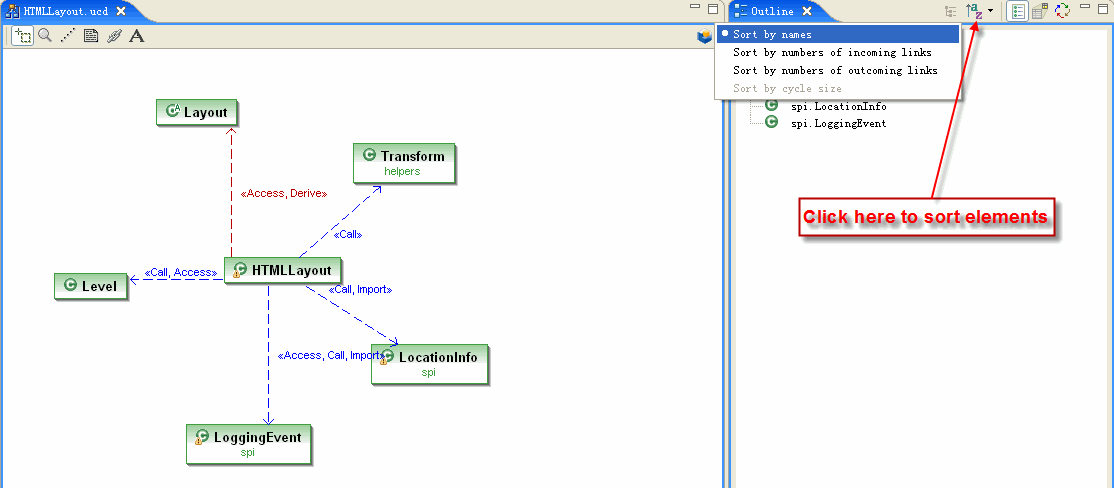The image size is (1114, 488).
Task: Click the «Call» link label
Action: pos(348,234)
